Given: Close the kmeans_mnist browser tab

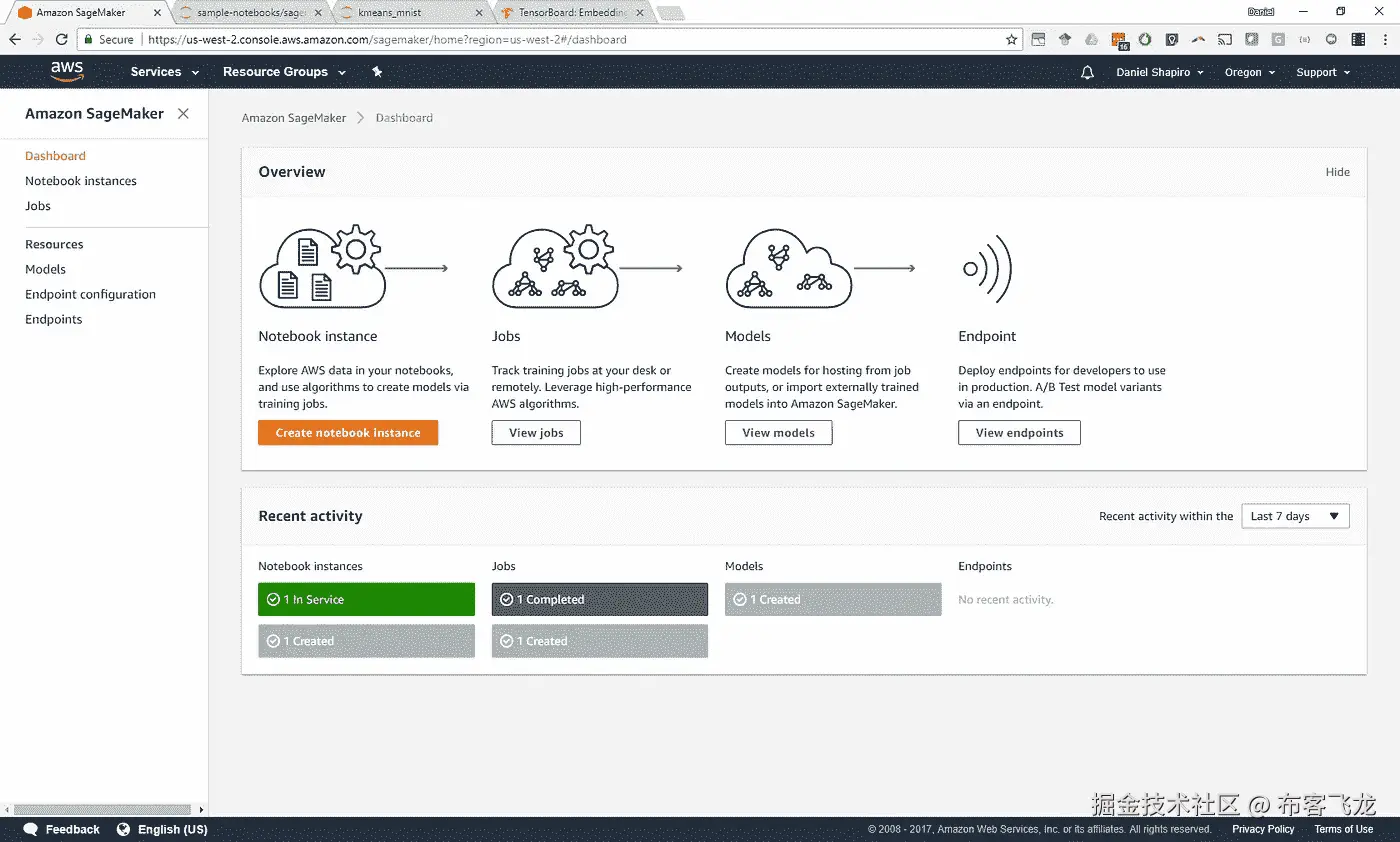Looking at the screenshot, I should tap(479, 13).
